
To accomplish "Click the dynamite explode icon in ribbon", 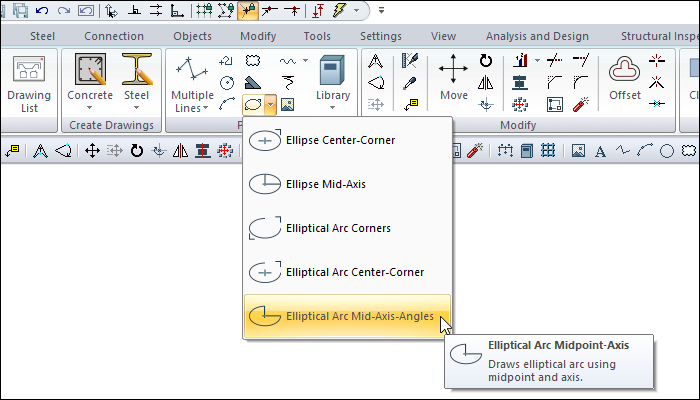I will coord(581,104).
